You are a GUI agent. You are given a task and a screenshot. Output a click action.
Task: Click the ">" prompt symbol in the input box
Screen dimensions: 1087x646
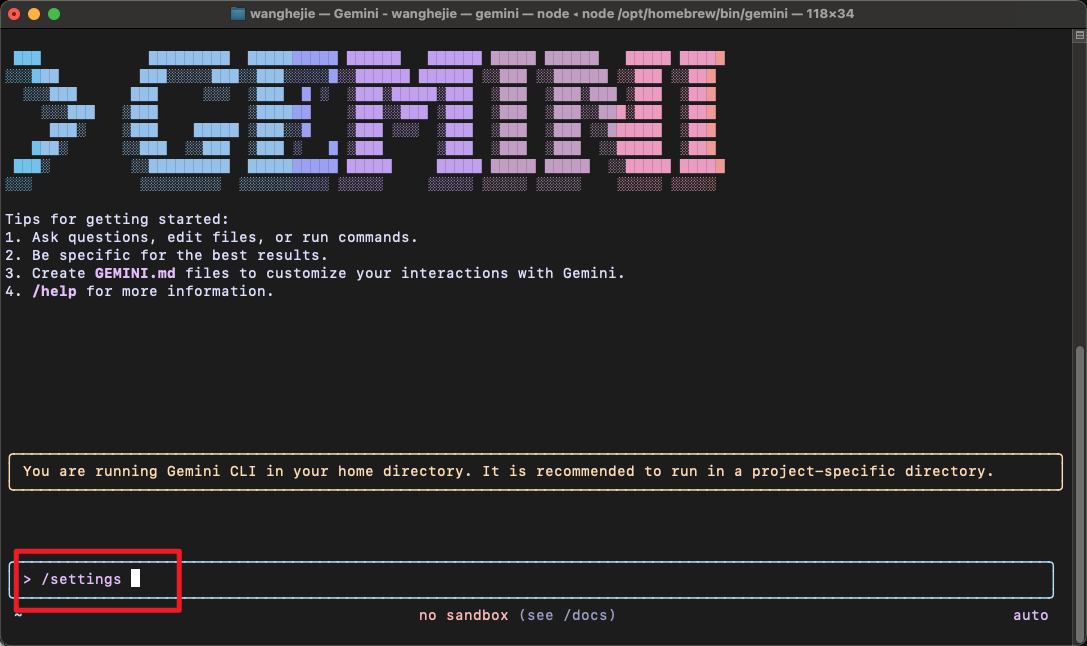pos(27,579)
